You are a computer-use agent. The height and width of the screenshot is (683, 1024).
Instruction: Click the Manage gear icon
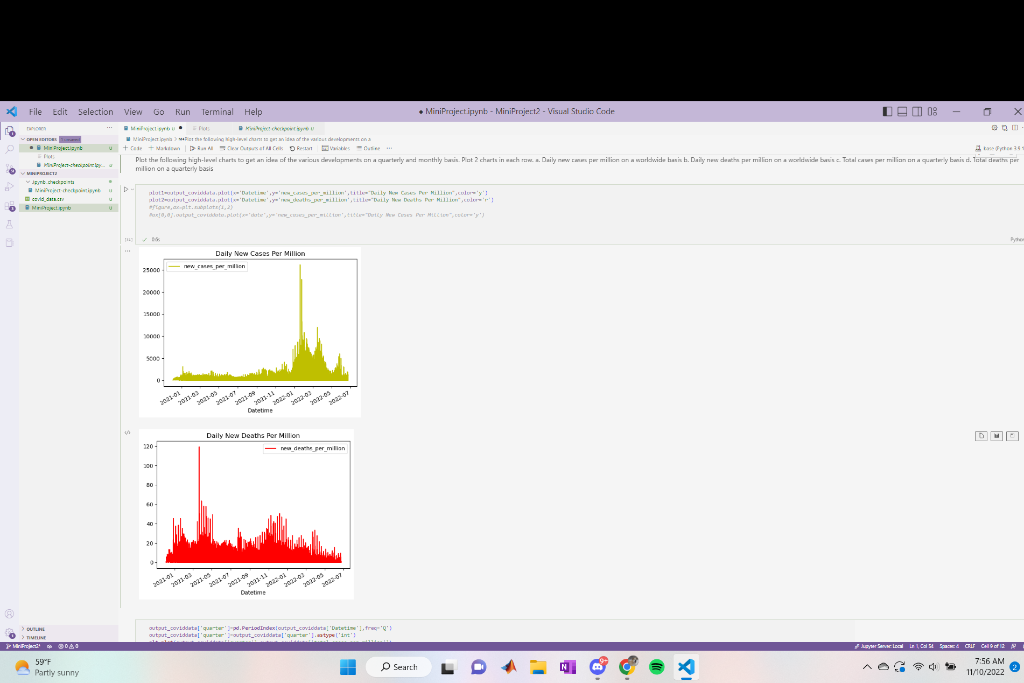point(10,633)
